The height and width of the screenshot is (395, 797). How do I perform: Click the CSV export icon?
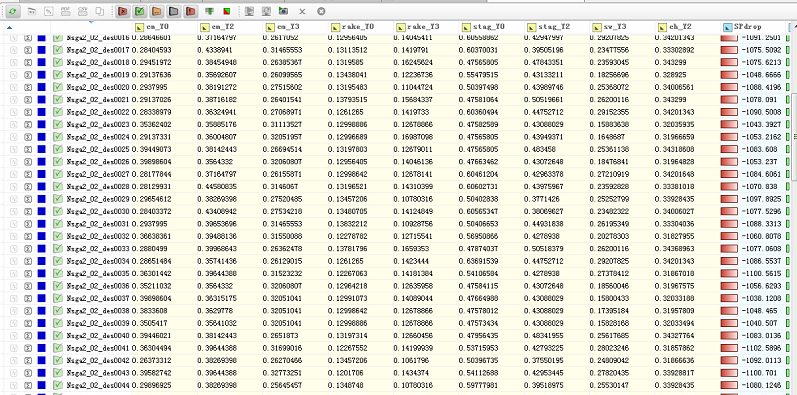click(83, 11)
